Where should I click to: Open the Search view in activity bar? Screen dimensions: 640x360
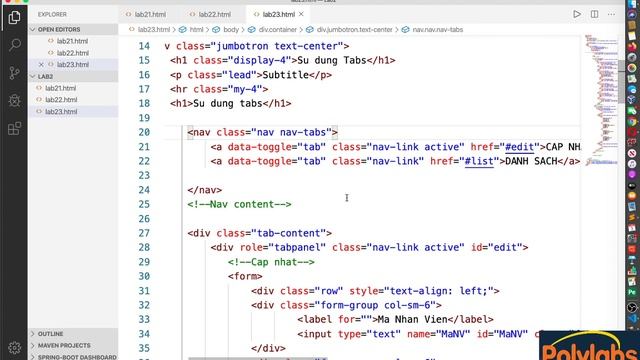pos(14,44)
